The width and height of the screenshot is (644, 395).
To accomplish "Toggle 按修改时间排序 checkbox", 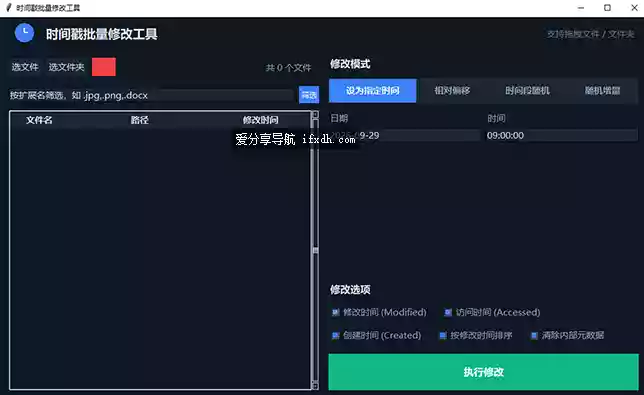I will click(x=443, y=335).
